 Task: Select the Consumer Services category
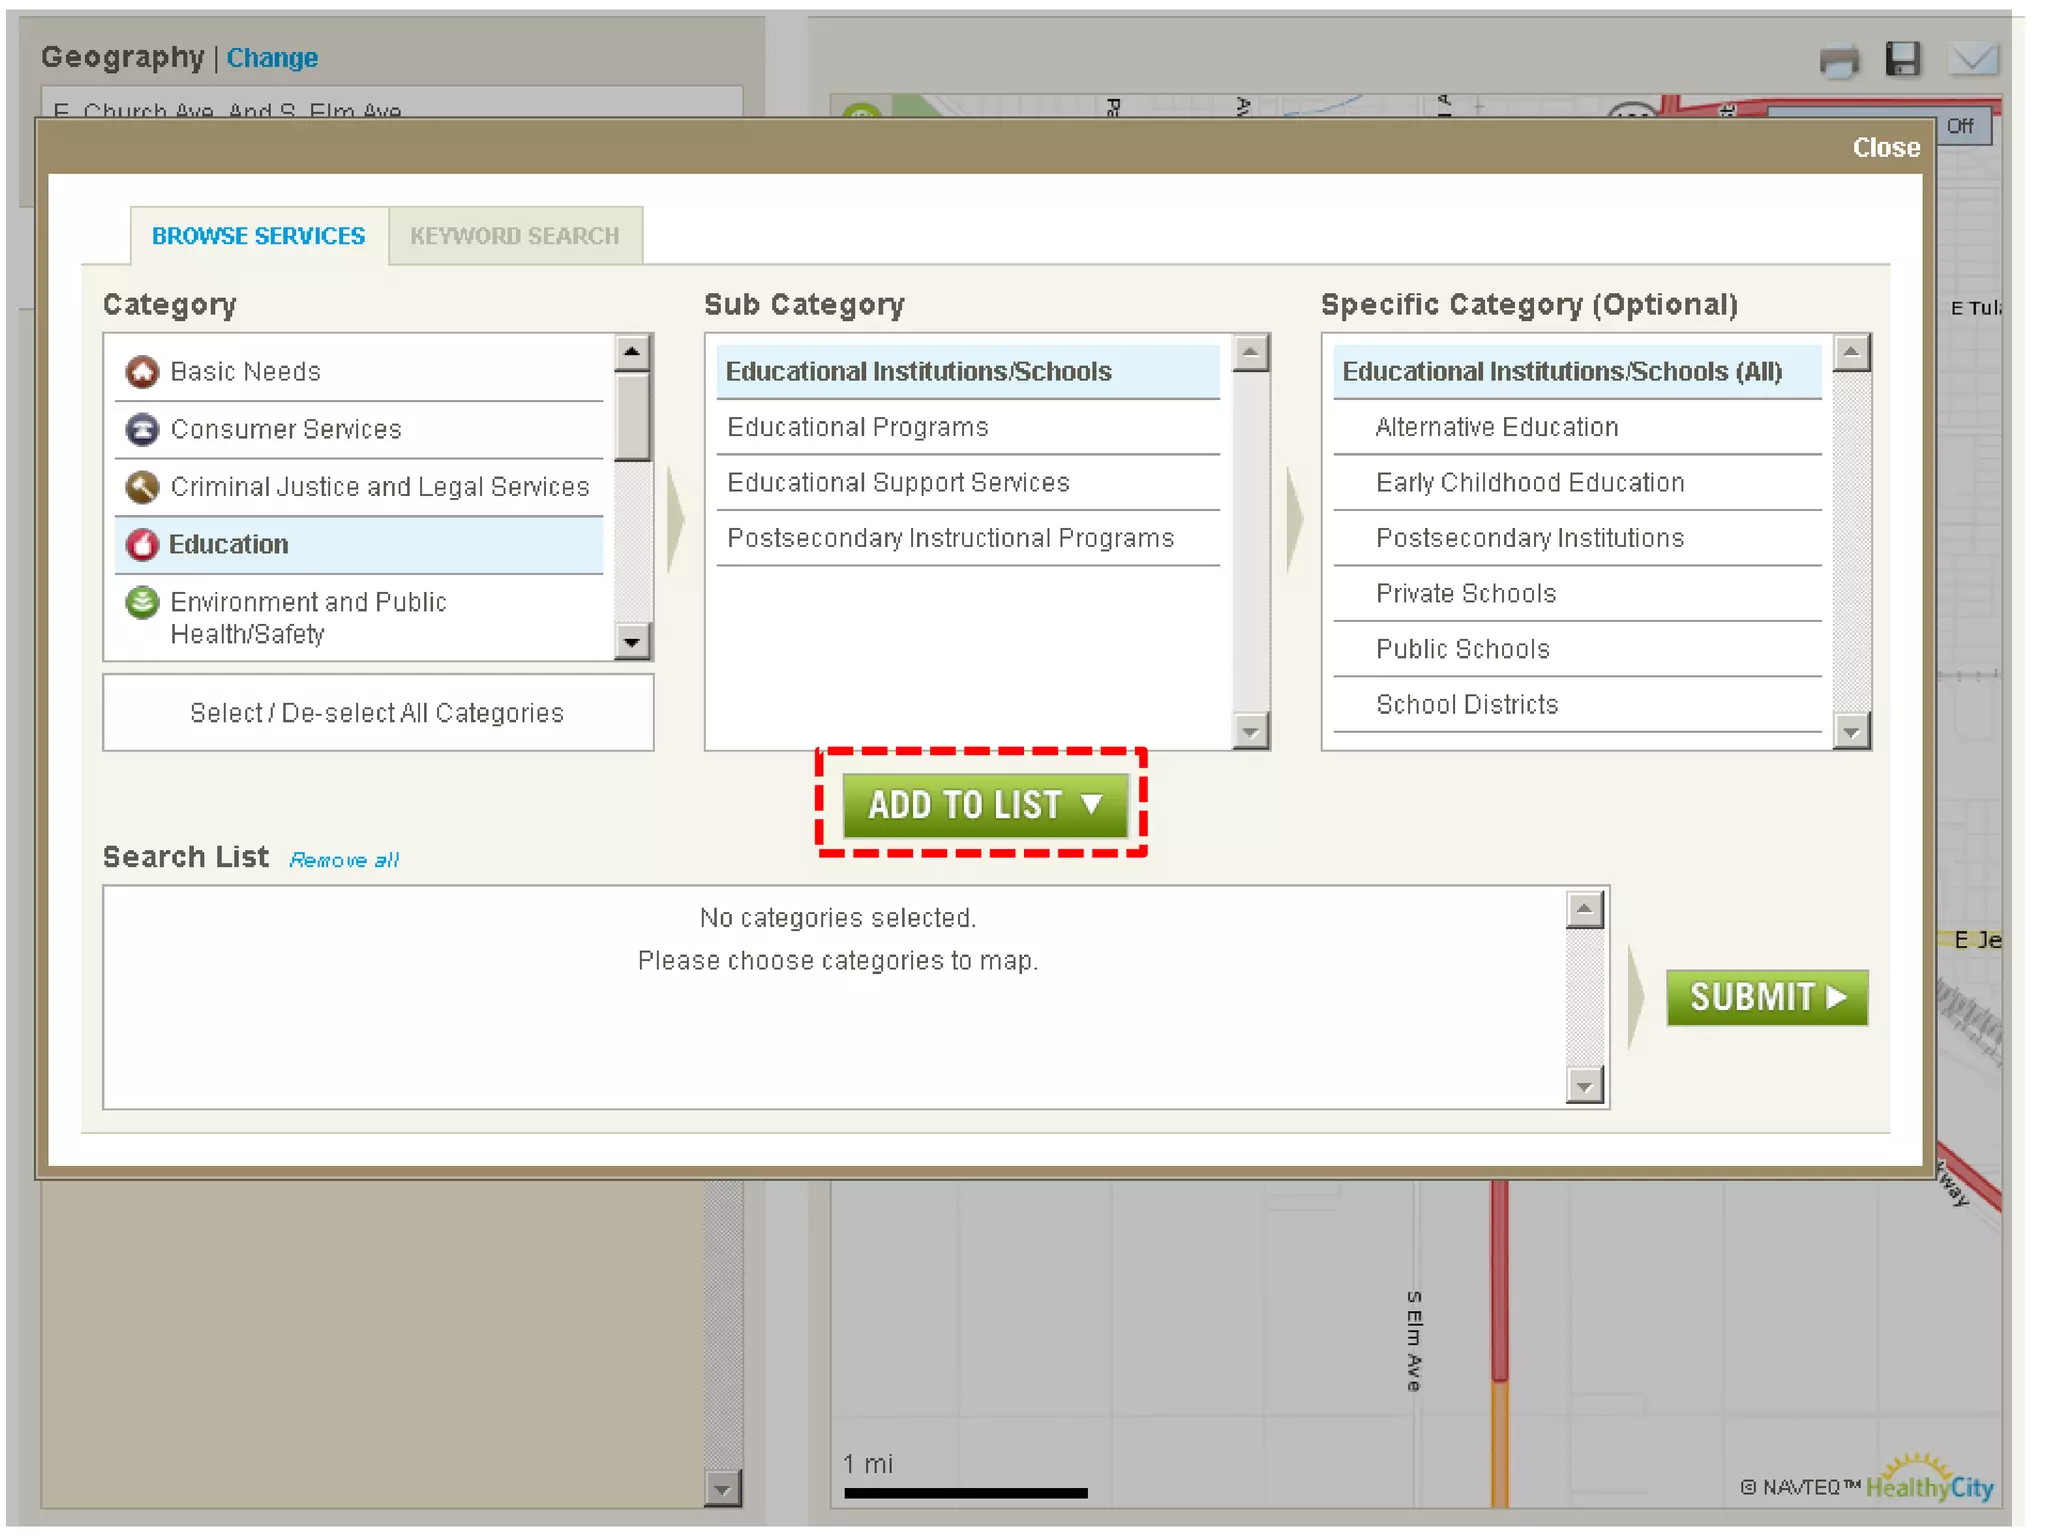(x=359, y=430)
